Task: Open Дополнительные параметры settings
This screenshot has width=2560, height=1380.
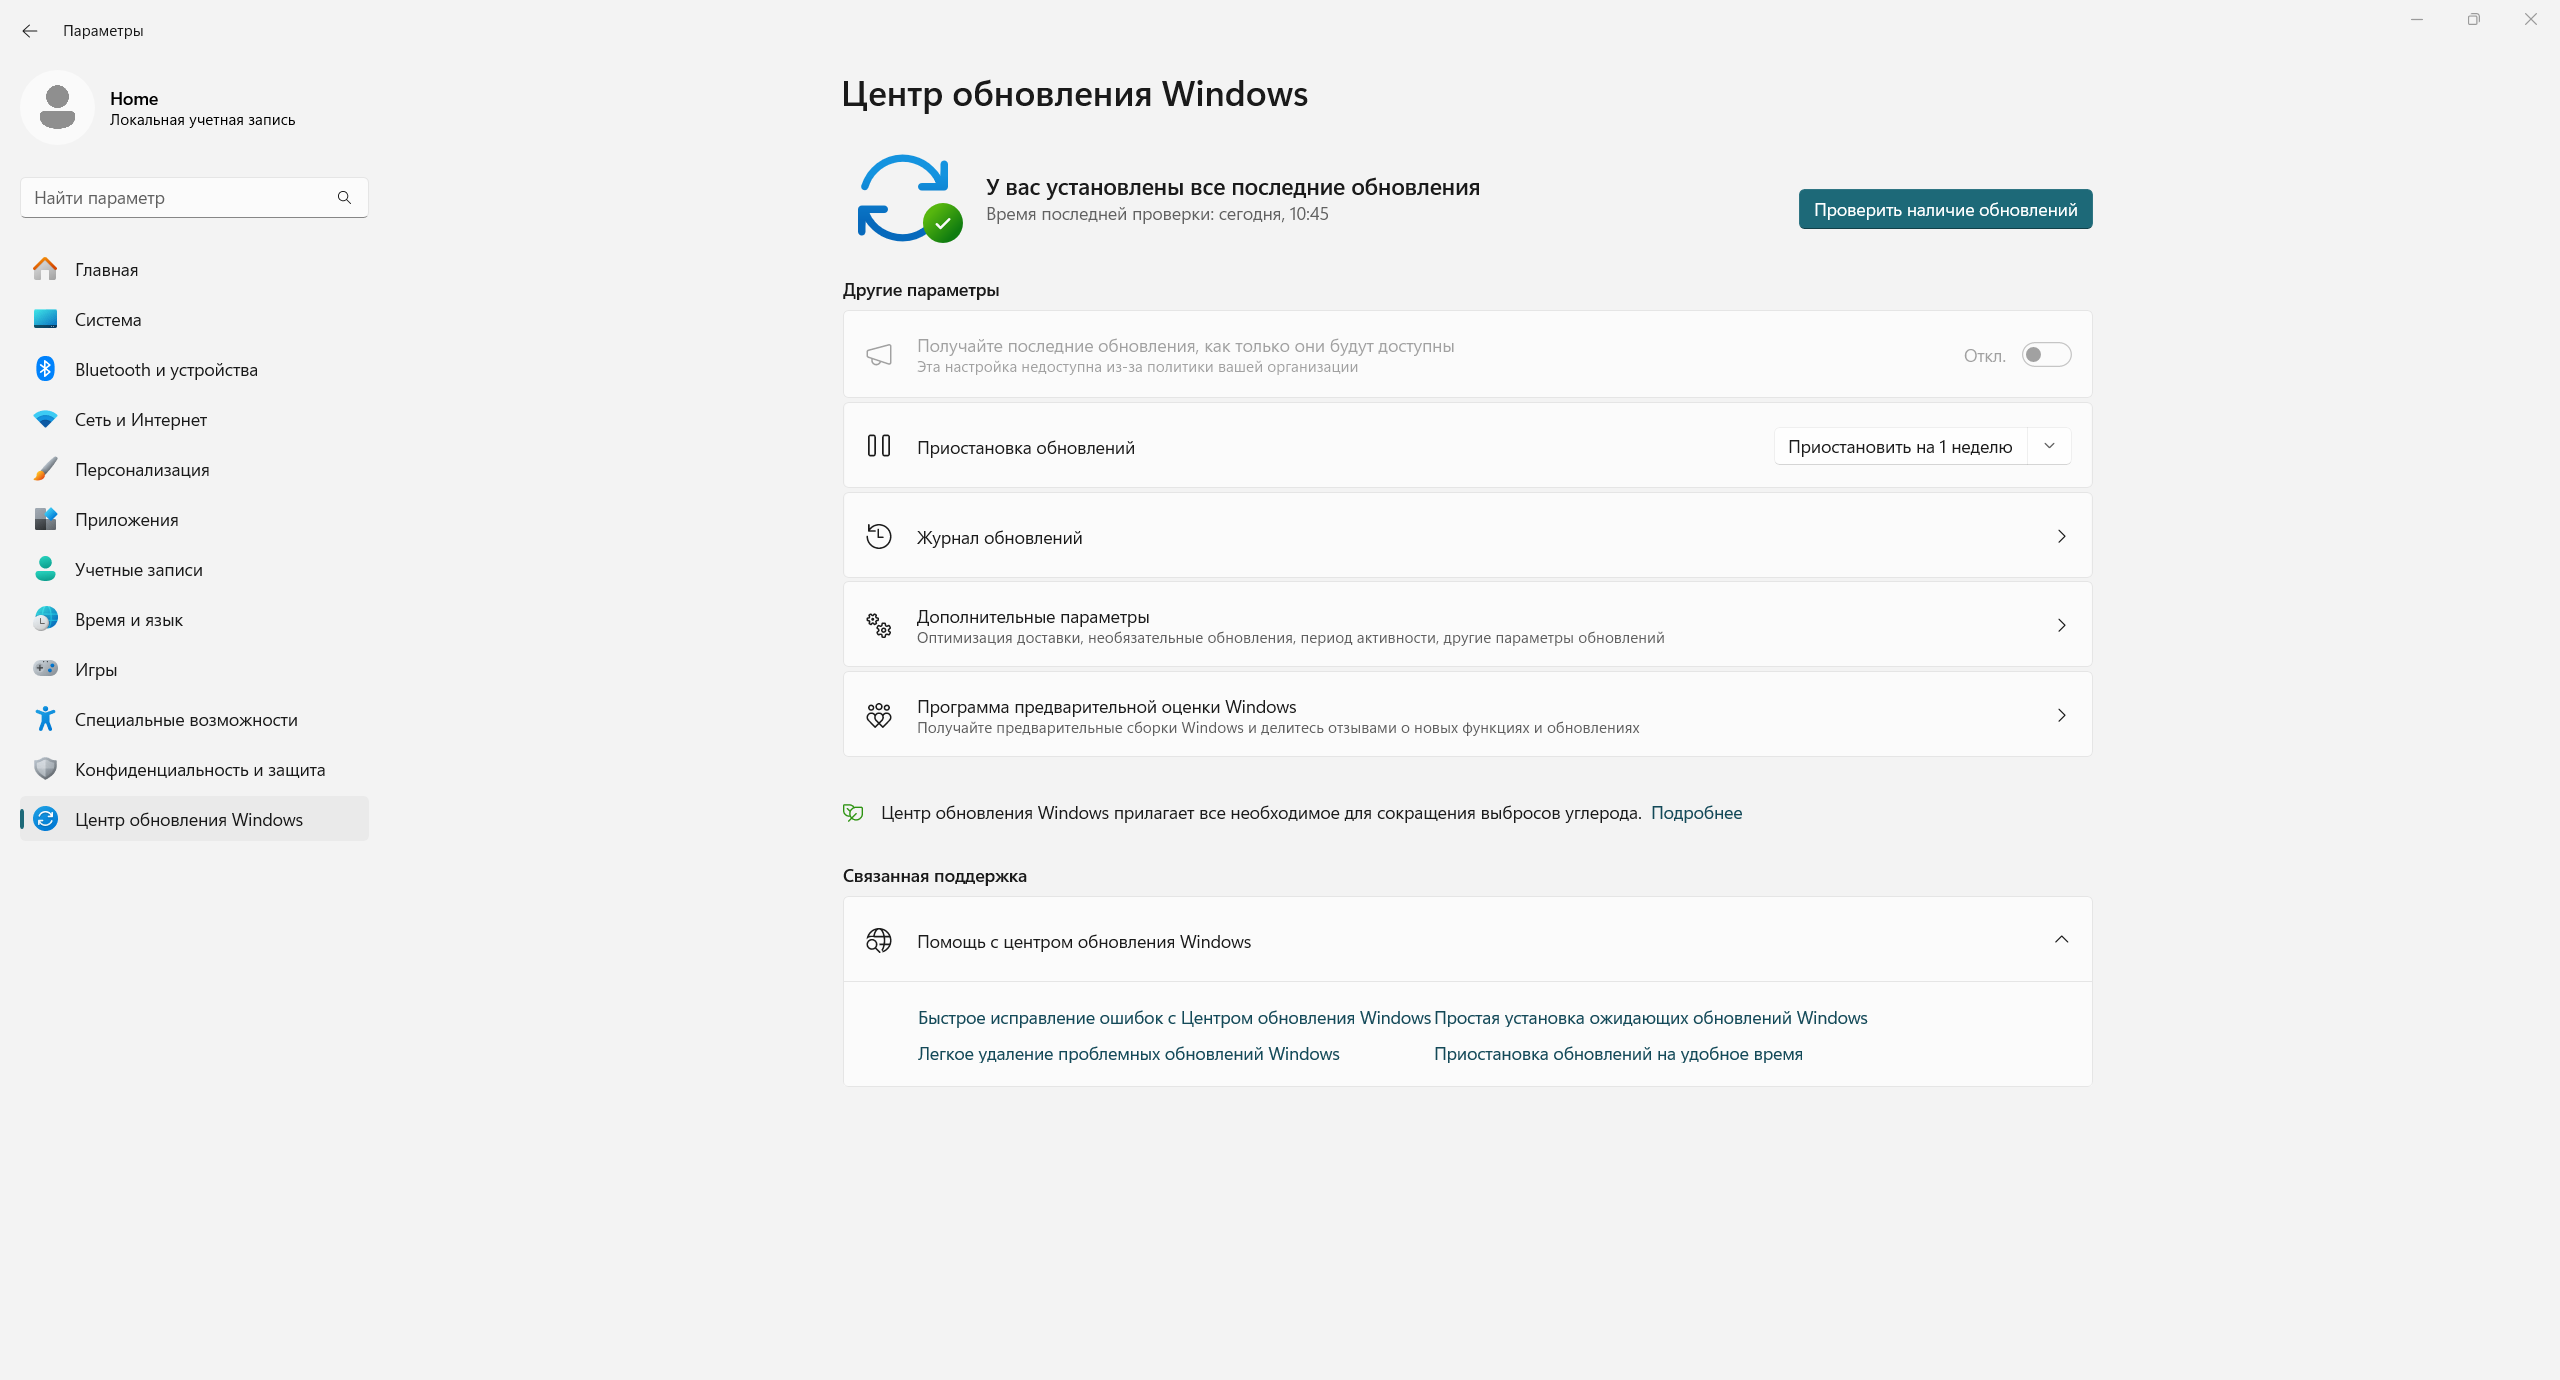Action: [x=1465, y=624]
